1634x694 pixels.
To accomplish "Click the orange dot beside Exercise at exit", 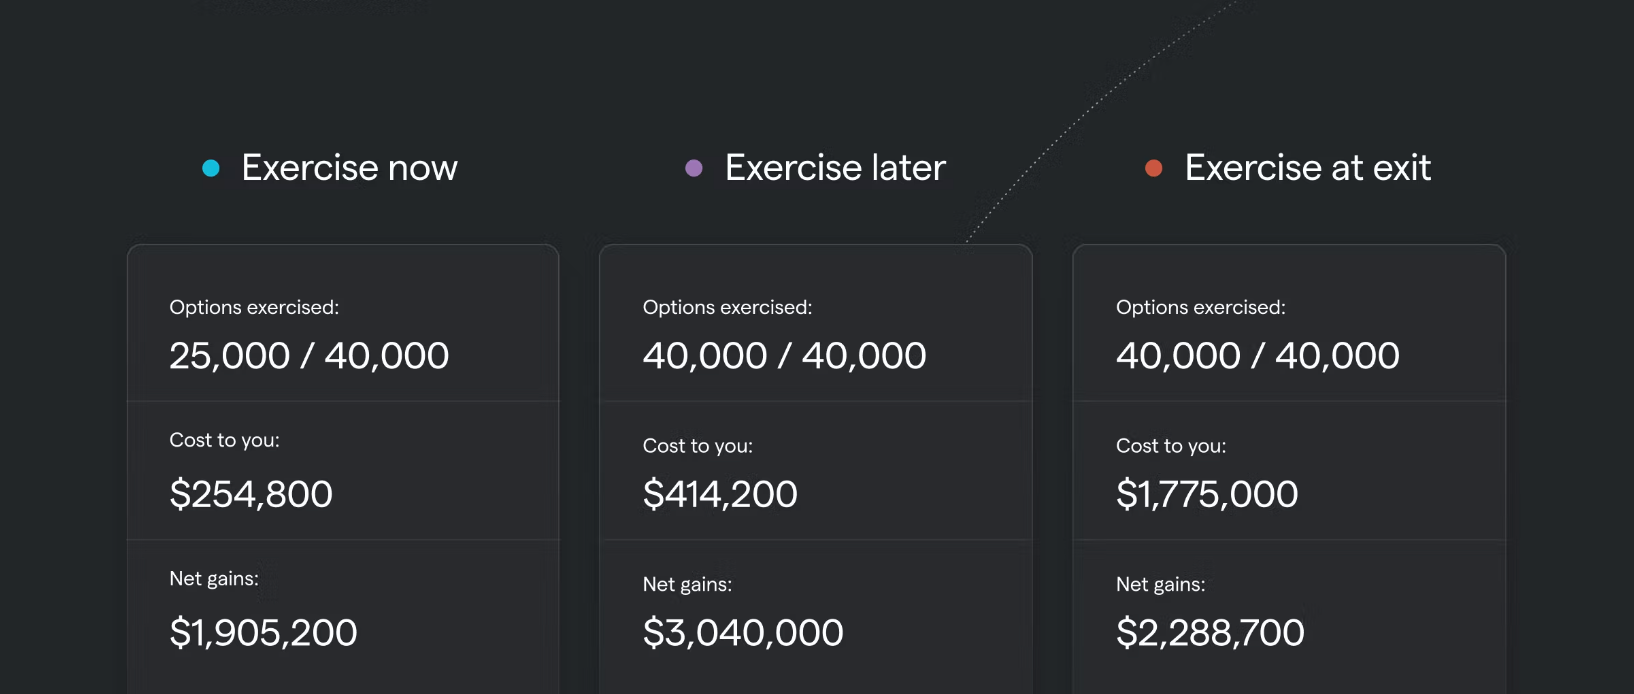I will tap(1154, 168).
